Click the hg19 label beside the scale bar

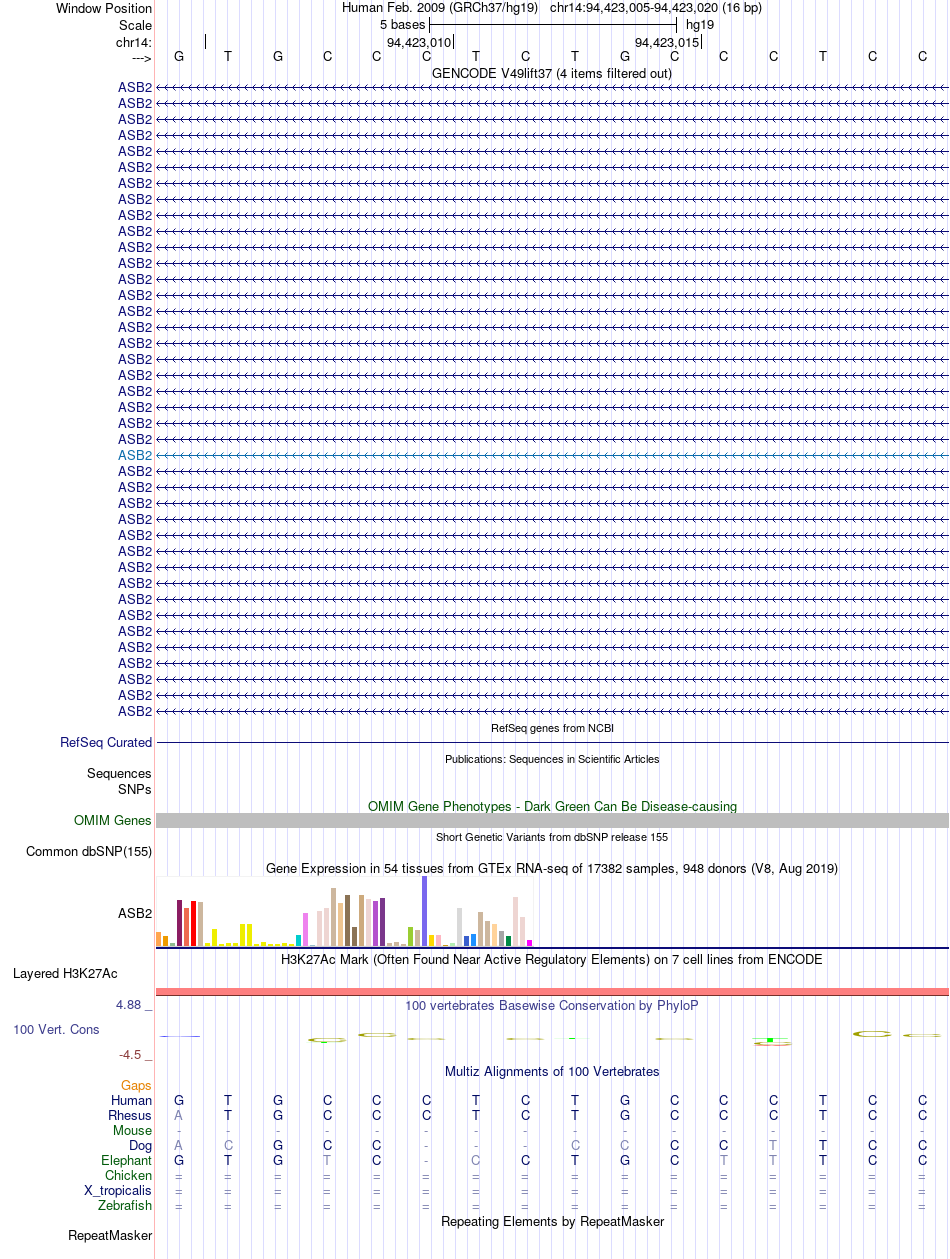[700, 24]
